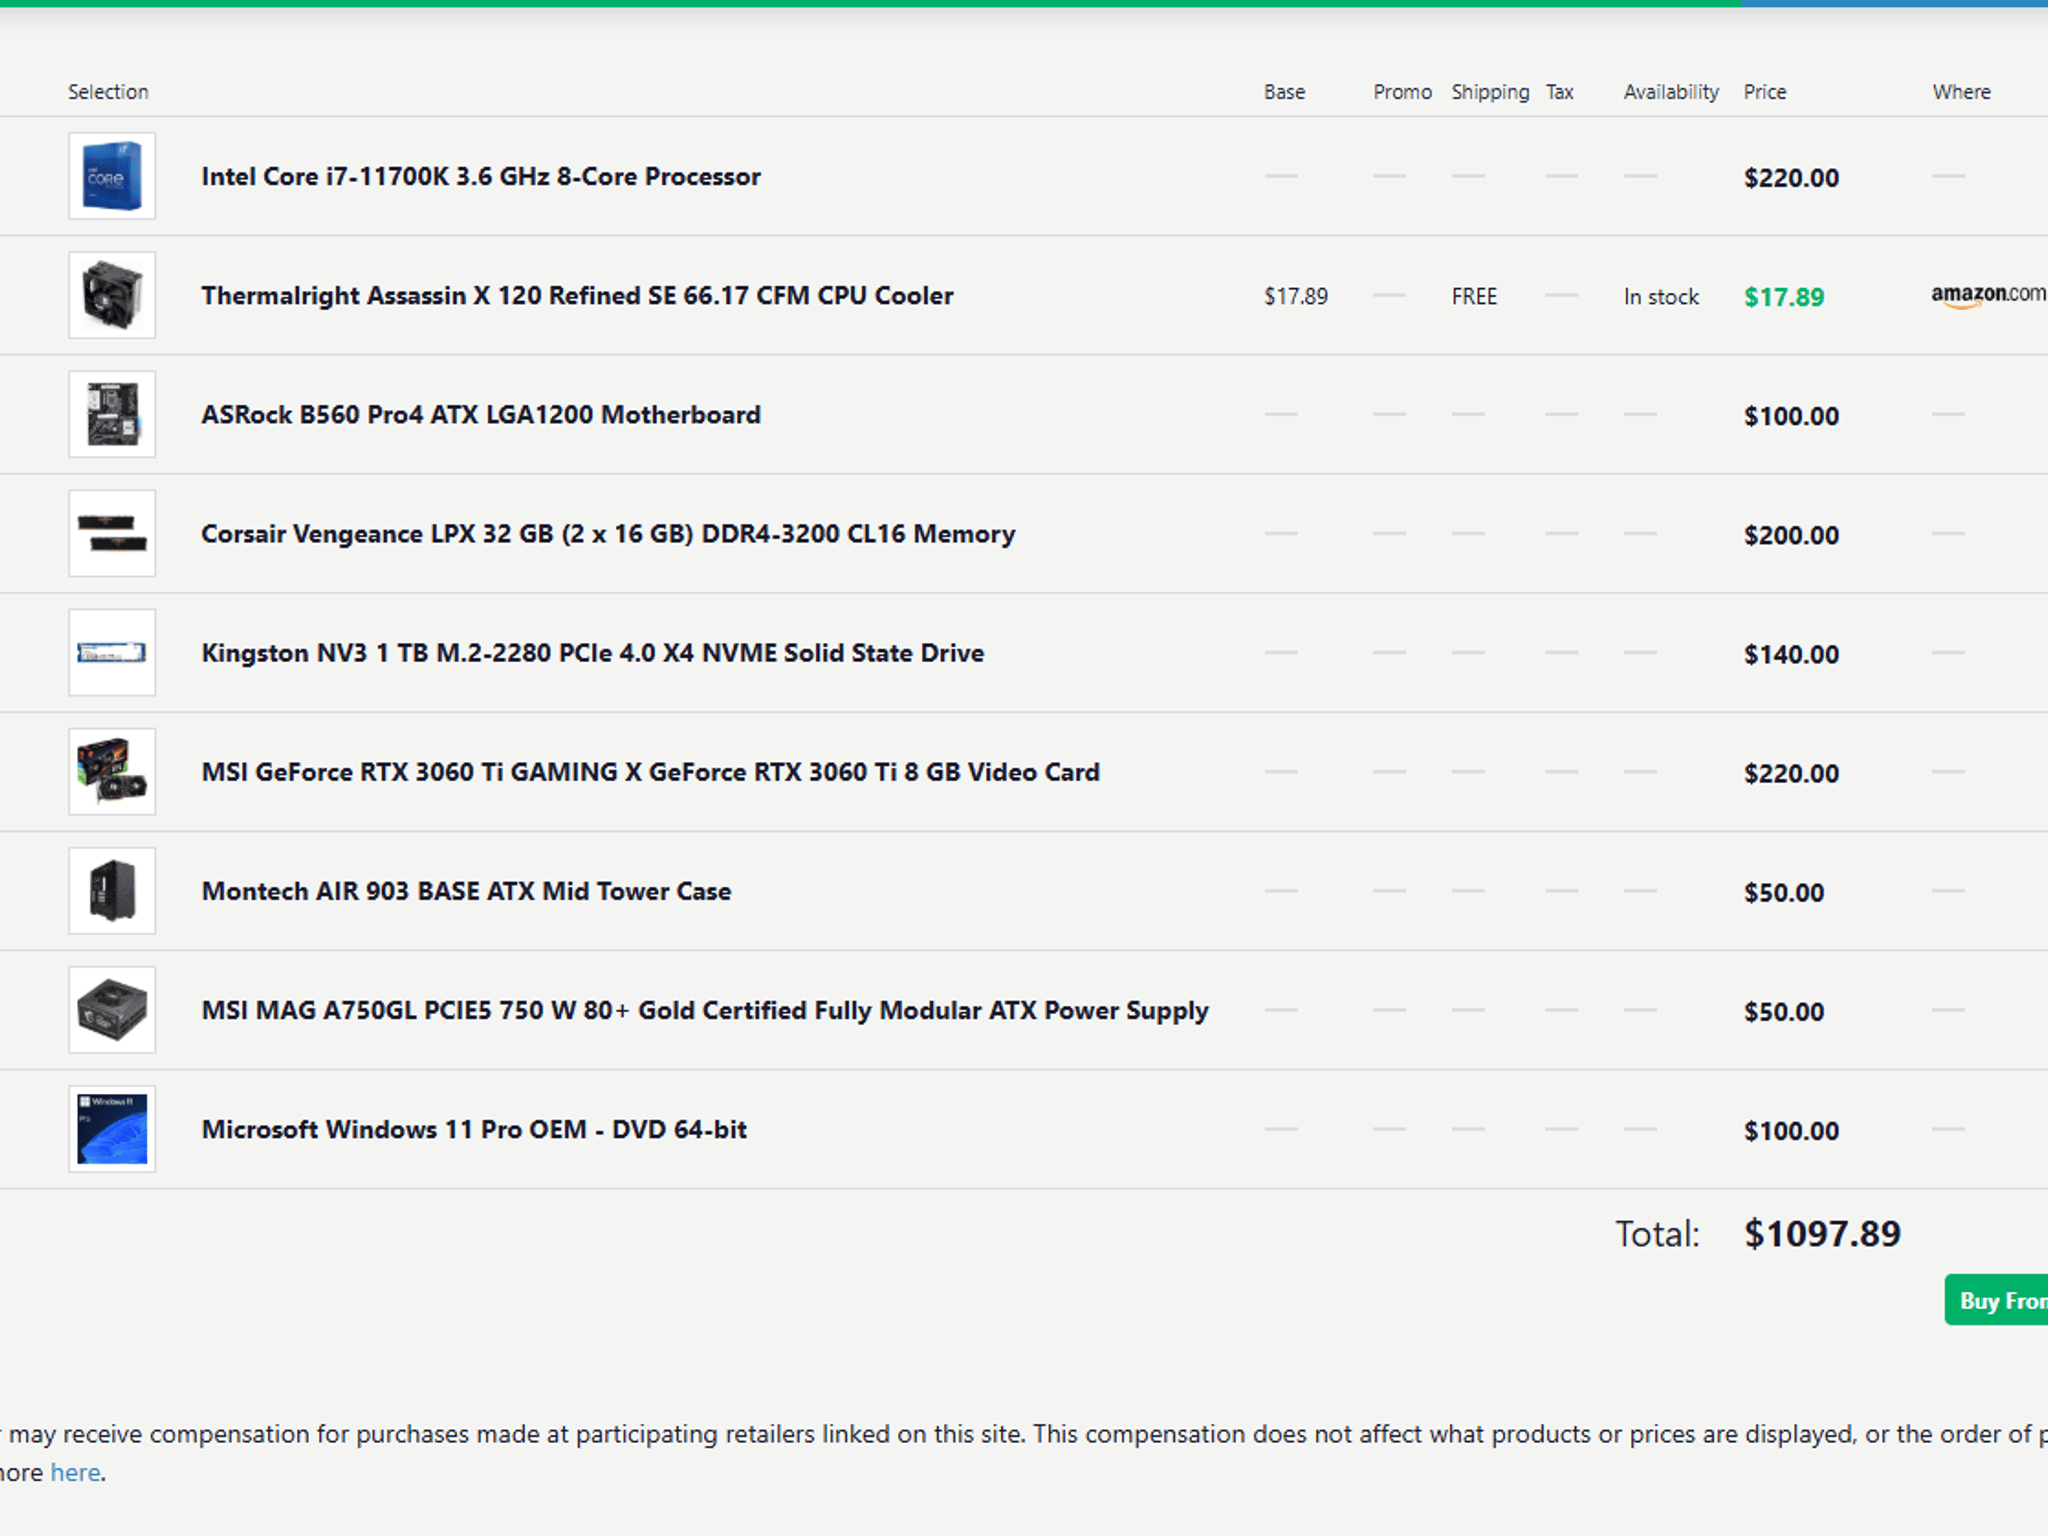Open Corsair Vengeance LPX 32 GB memory link
Viewport: 2048px width, 1536px height.
point(608,534)
